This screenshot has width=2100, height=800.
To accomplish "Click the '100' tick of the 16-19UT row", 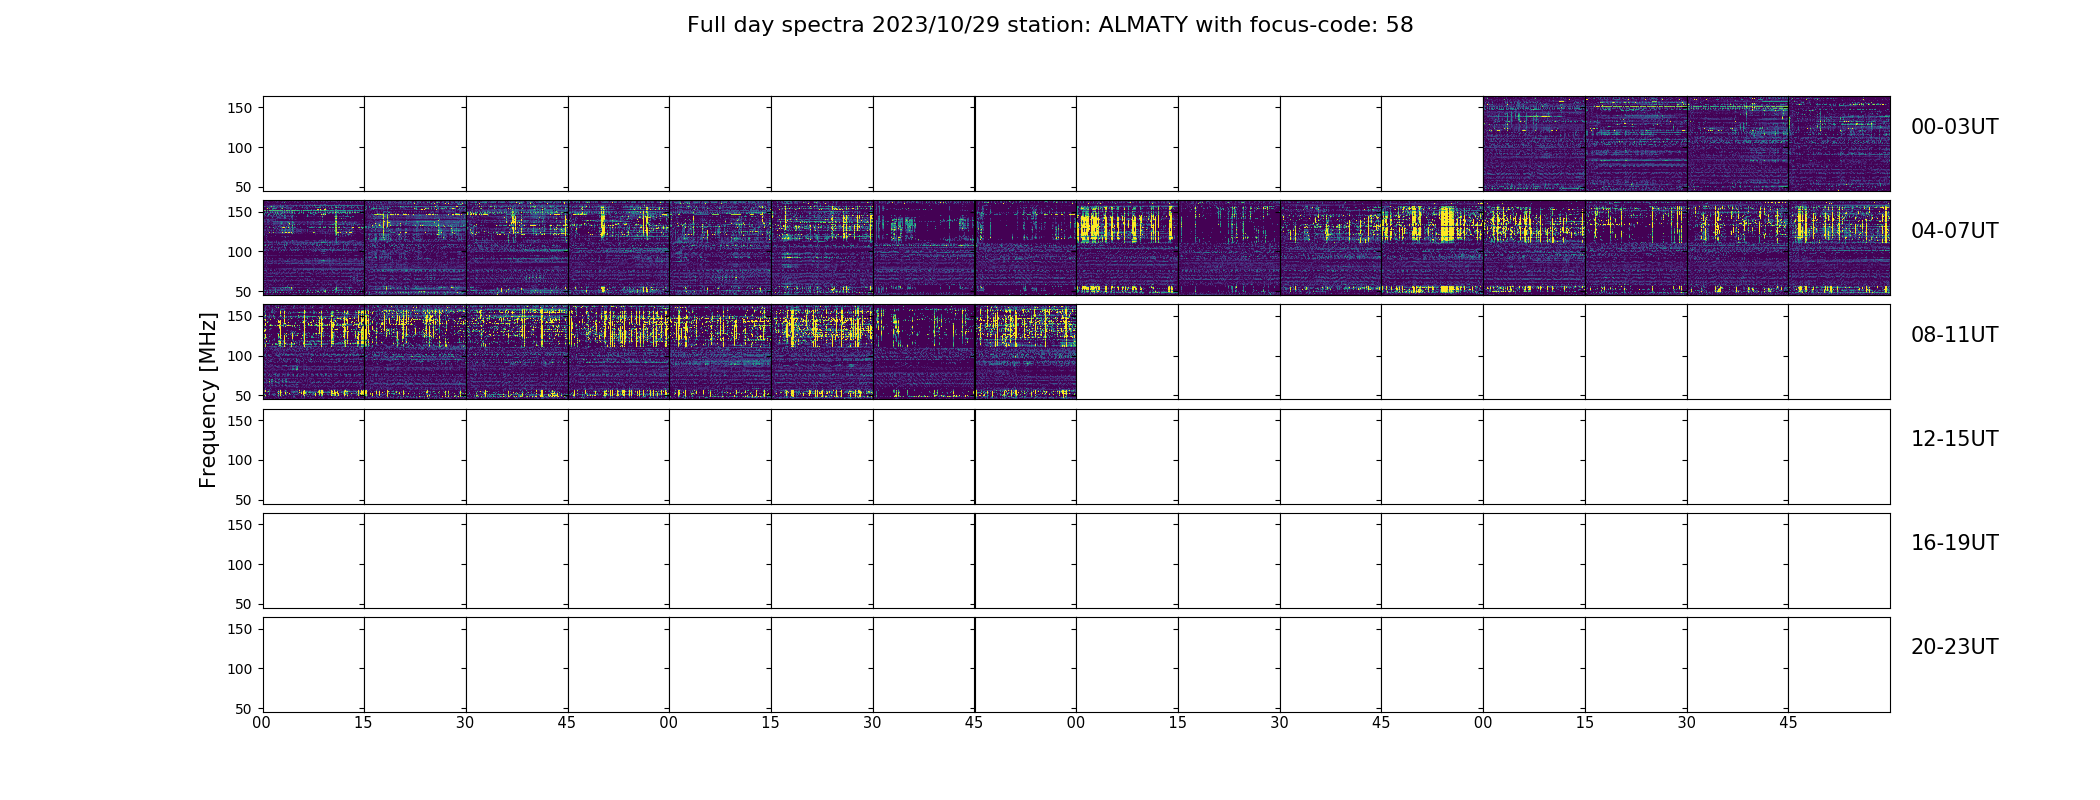I will coord(240,564).
